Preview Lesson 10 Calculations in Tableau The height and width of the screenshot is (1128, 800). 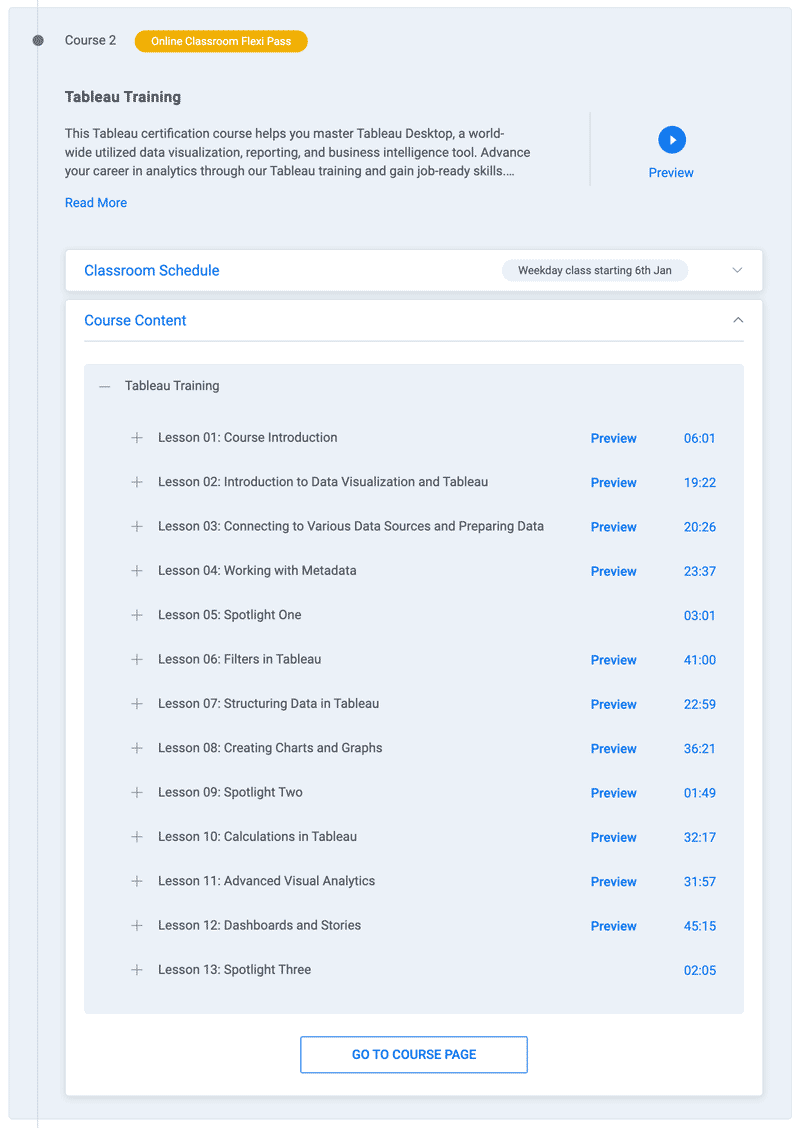(x=614, y=837)
